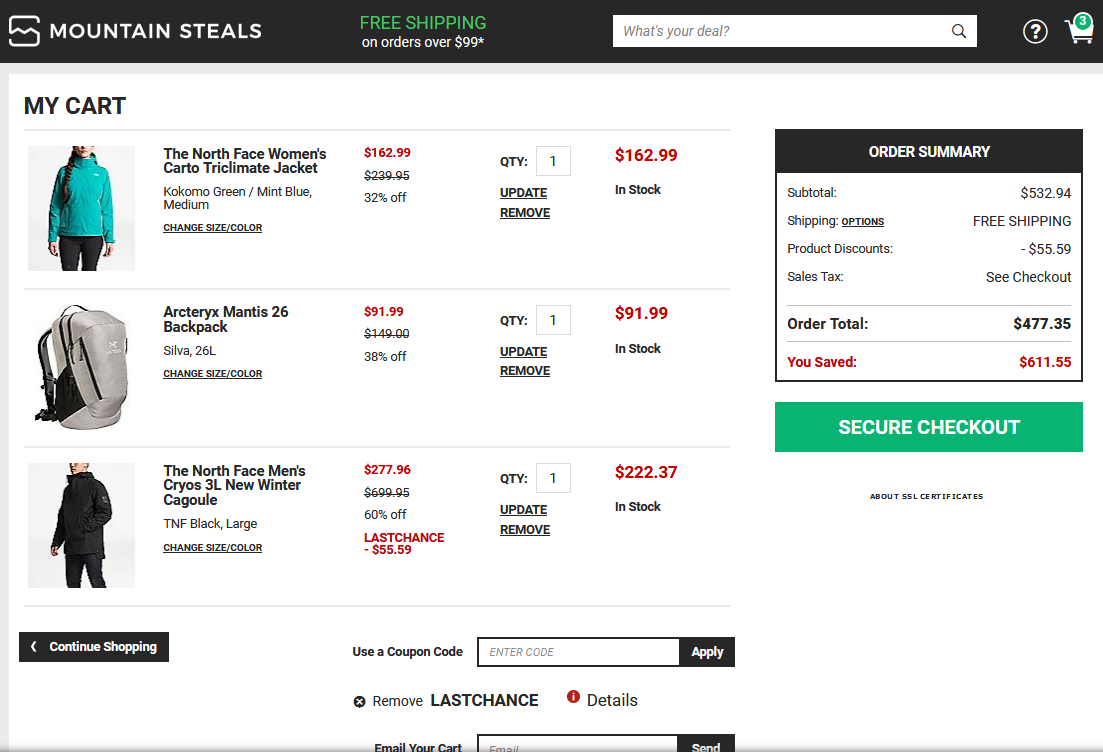Click the coupon code entry field
1103x752 pixels.
click(578, 652)
